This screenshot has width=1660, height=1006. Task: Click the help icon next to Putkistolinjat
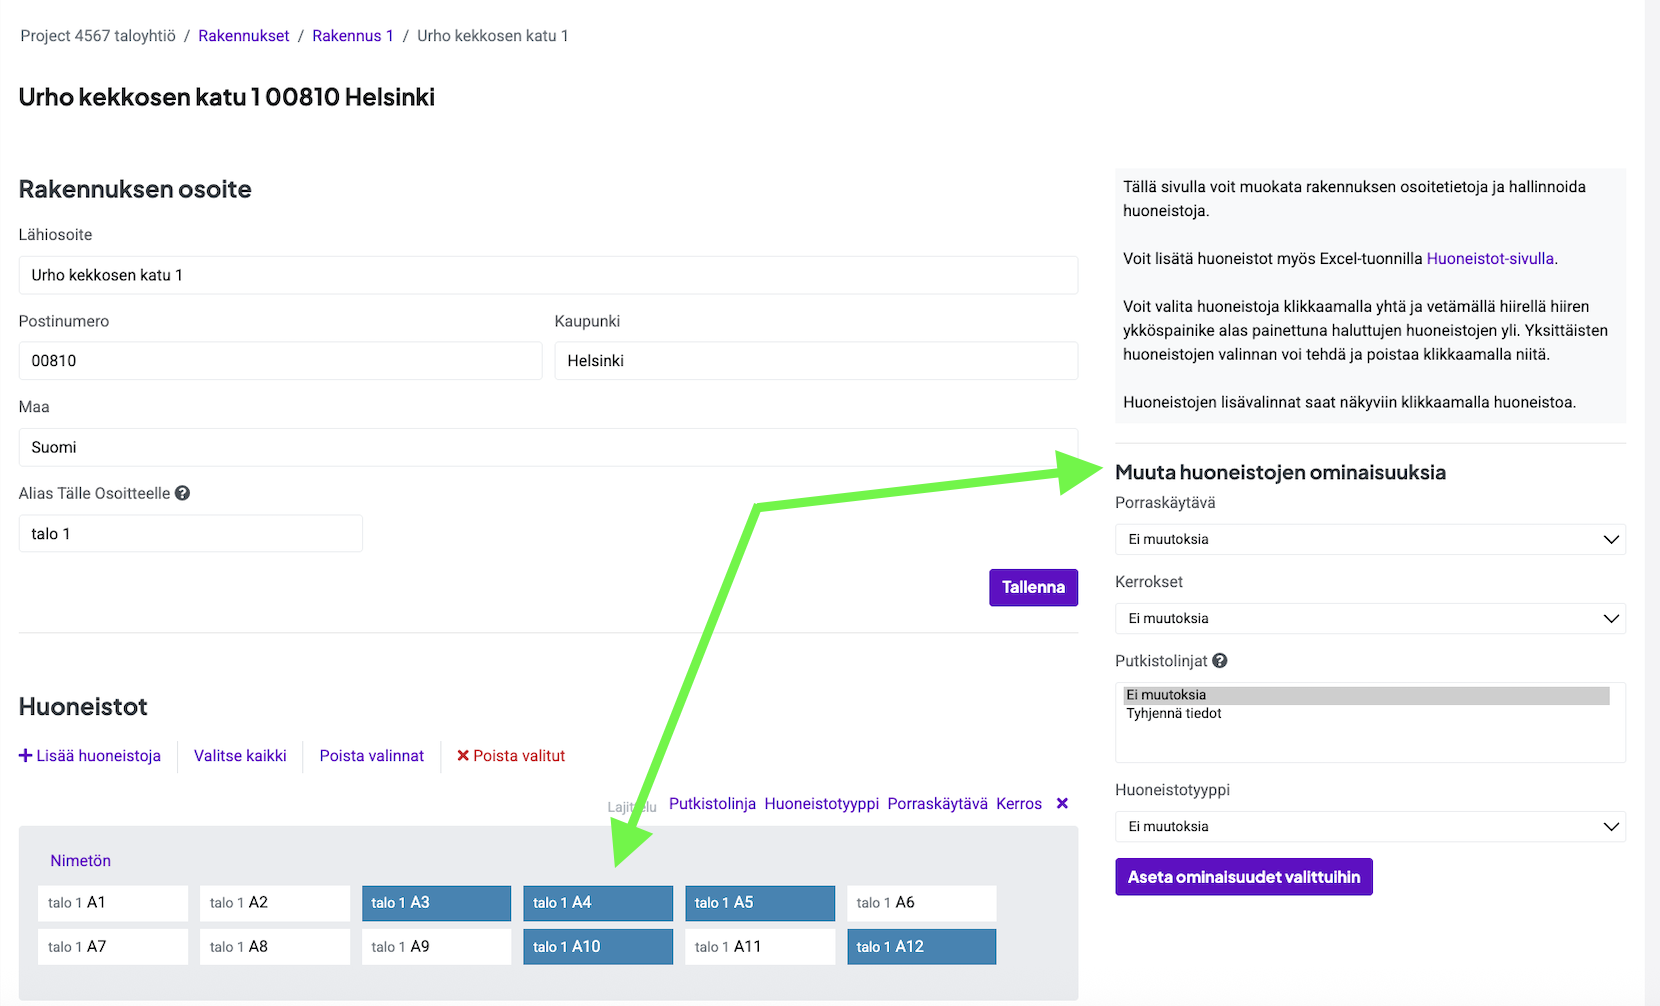(1219, 661)
